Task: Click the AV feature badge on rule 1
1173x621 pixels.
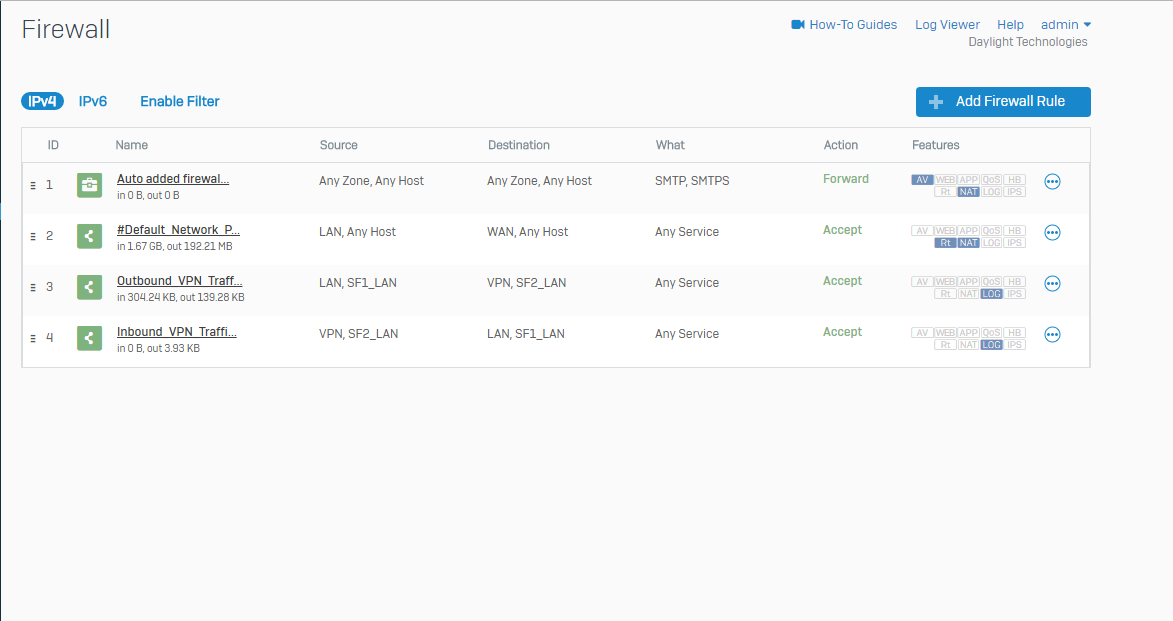Action: pyautogui.click(x=922, y=180)
